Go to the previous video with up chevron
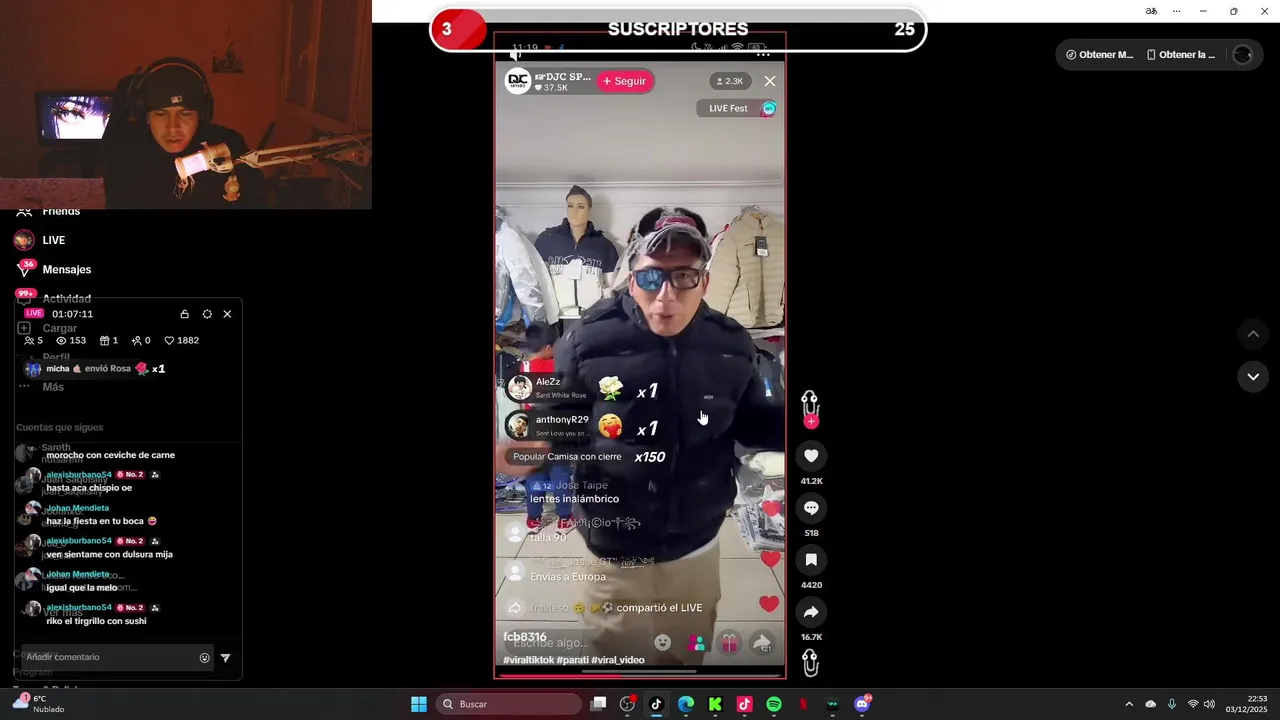 pos(1253,334)
